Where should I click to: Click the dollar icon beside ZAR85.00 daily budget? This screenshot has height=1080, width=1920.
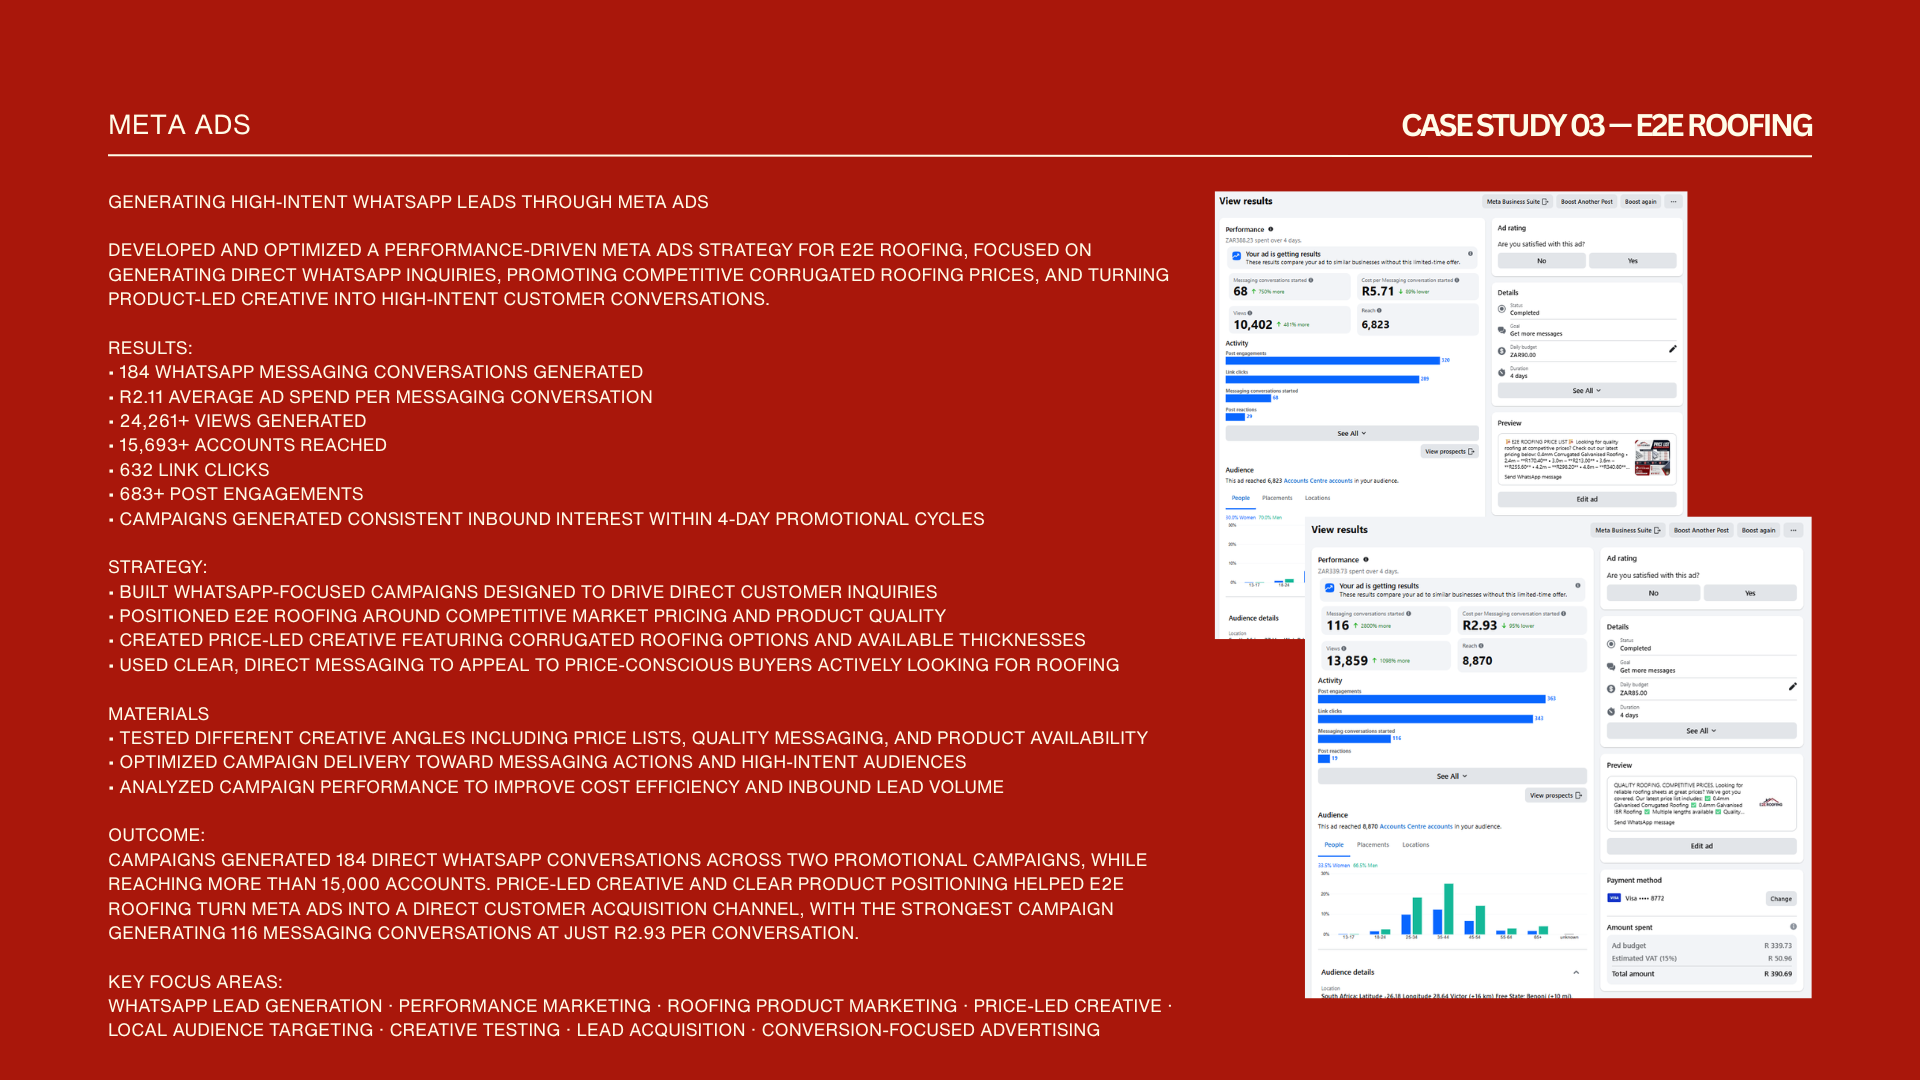1612,689
